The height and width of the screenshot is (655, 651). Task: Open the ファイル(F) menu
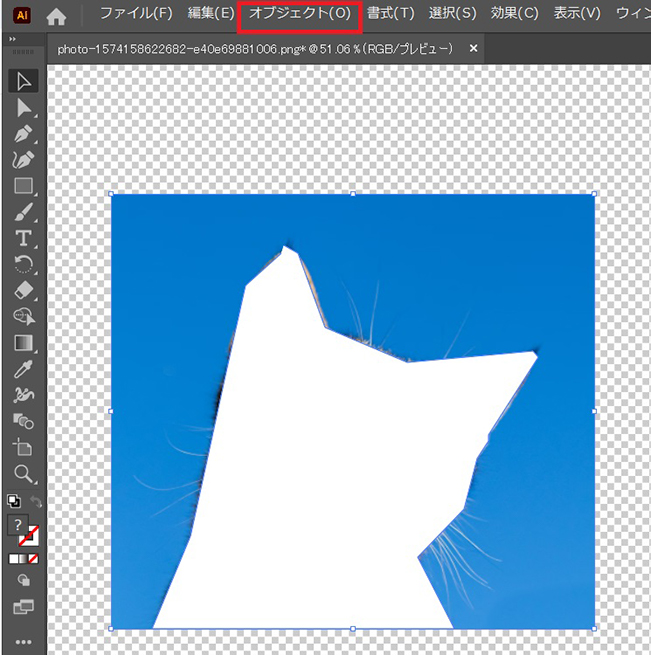click(x=136, y=14)
